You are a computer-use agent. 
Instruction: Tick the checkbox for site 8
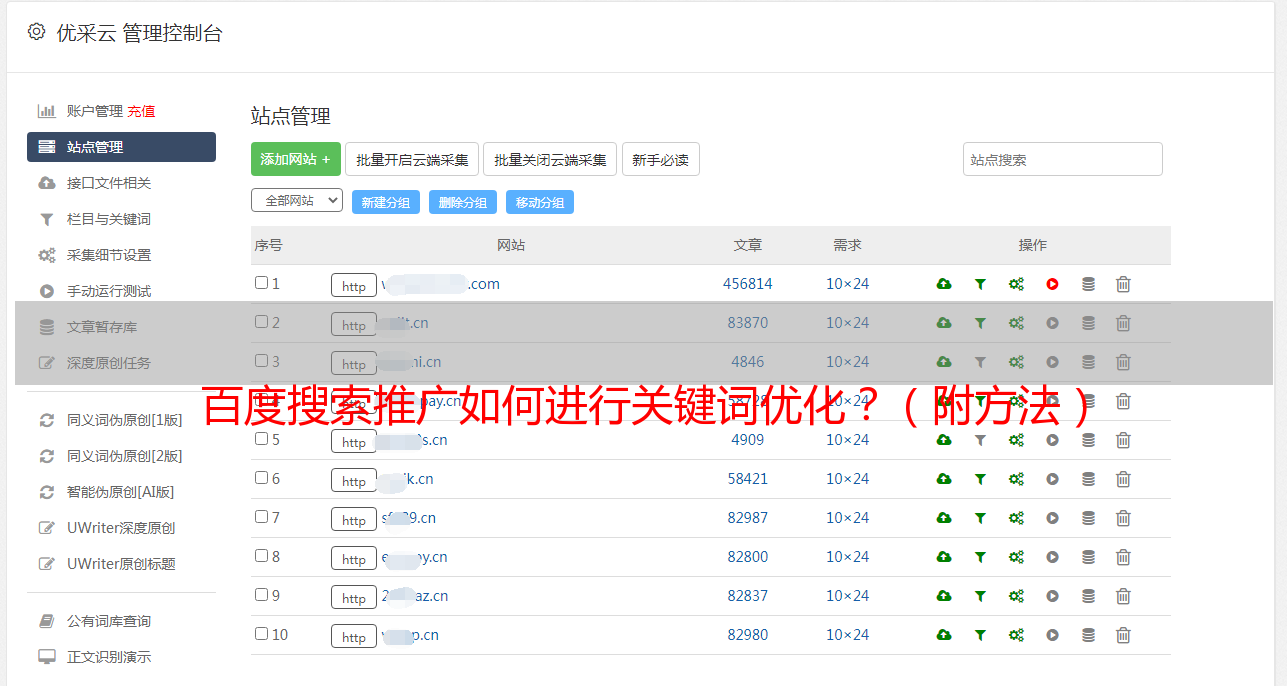click(x=261, y=556)
